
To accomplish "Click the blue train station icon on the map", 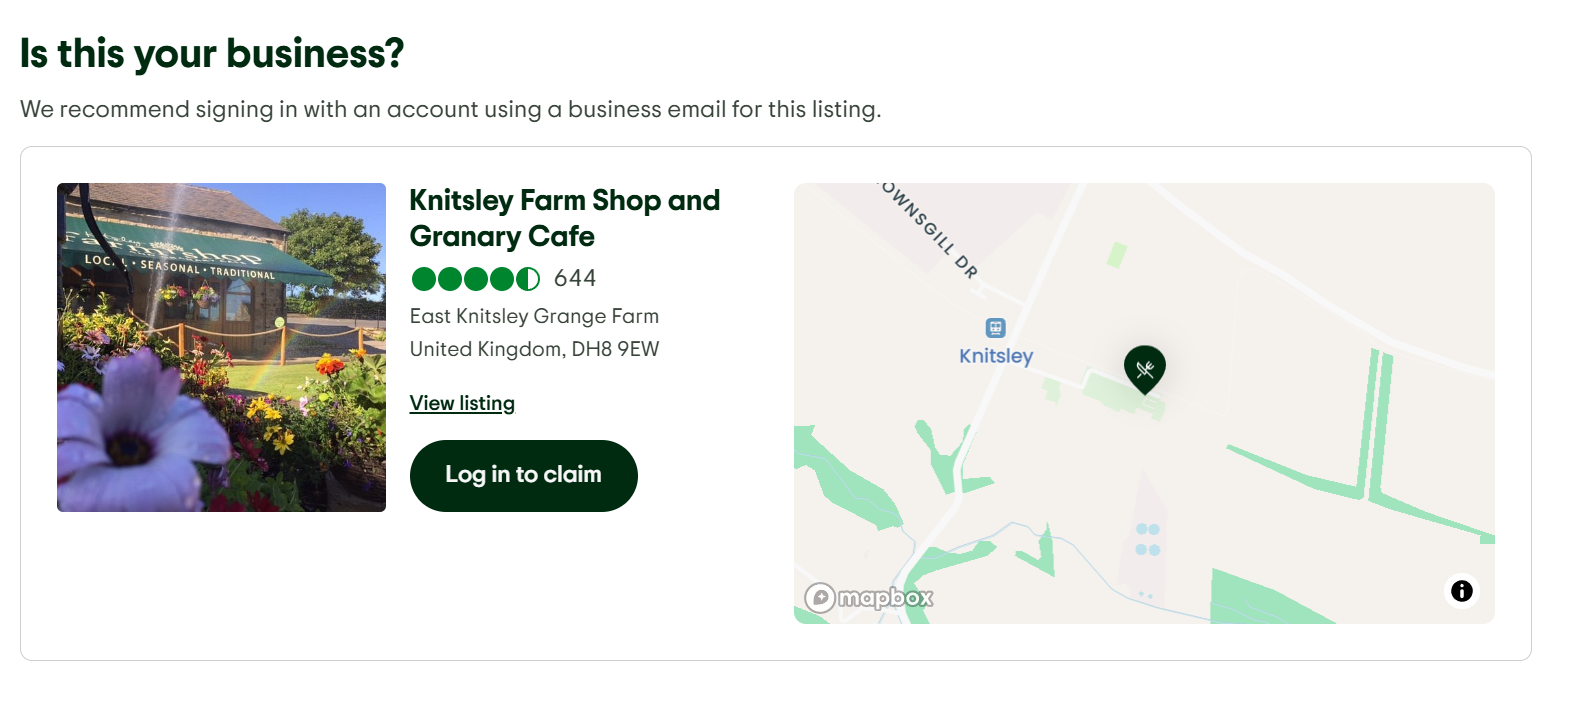I will tap(995, 327).
